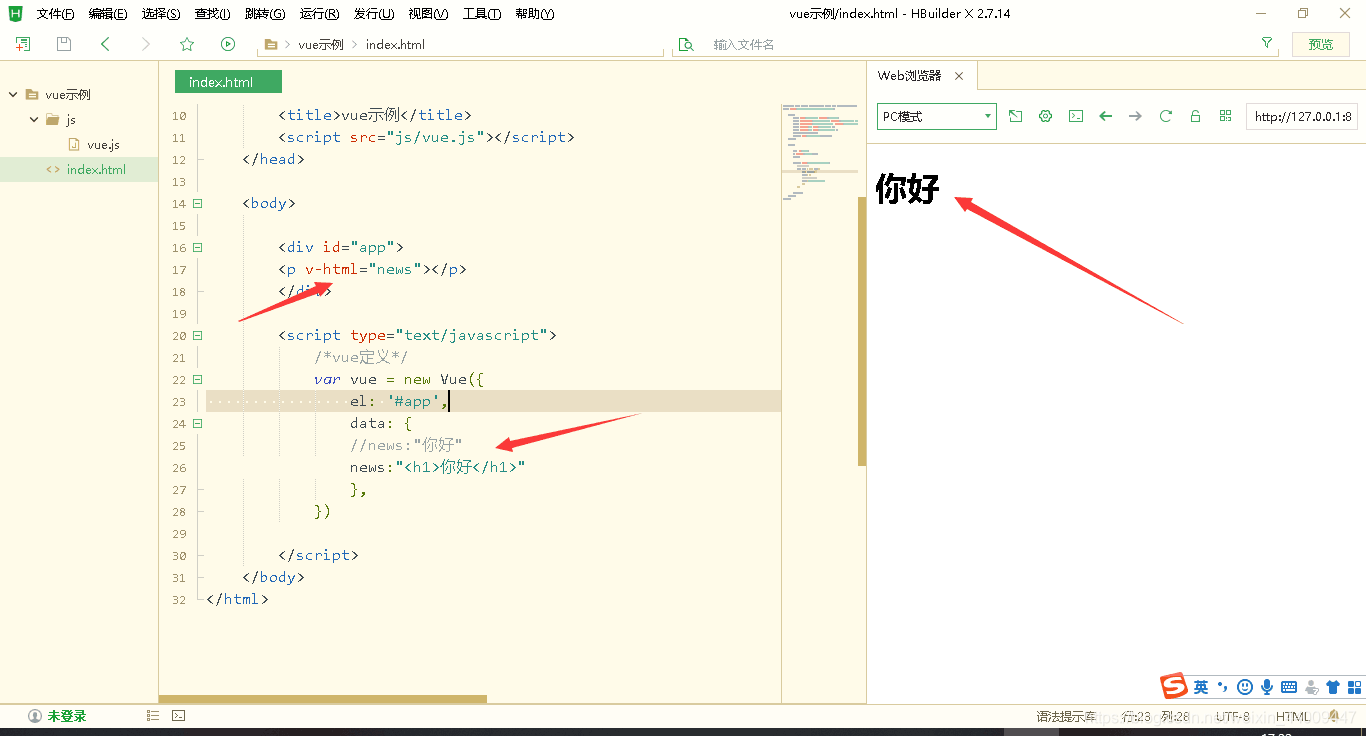
Task: Select the index.html editor tab
Action: pos(228,82)
